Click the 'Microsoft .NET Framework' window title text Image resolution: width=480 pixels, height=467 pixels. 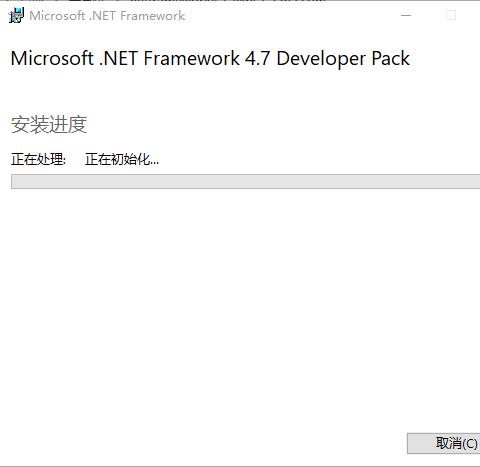coord(107,16)
